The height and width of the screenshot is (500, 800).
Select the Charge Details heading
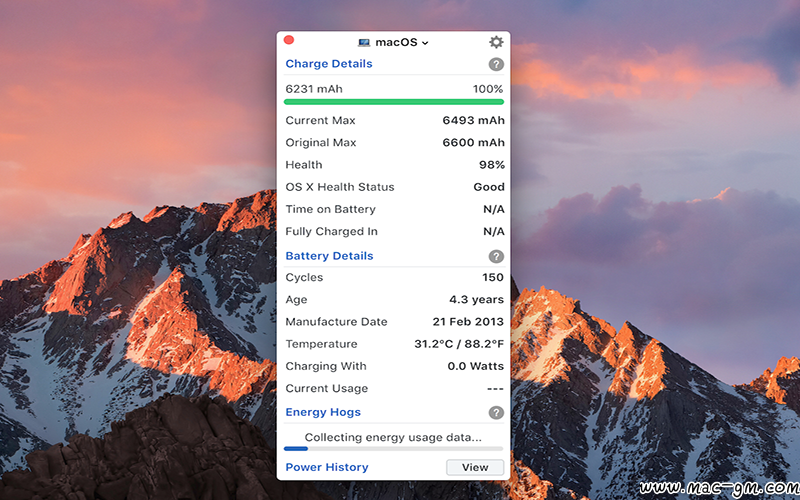click(329, 64)
